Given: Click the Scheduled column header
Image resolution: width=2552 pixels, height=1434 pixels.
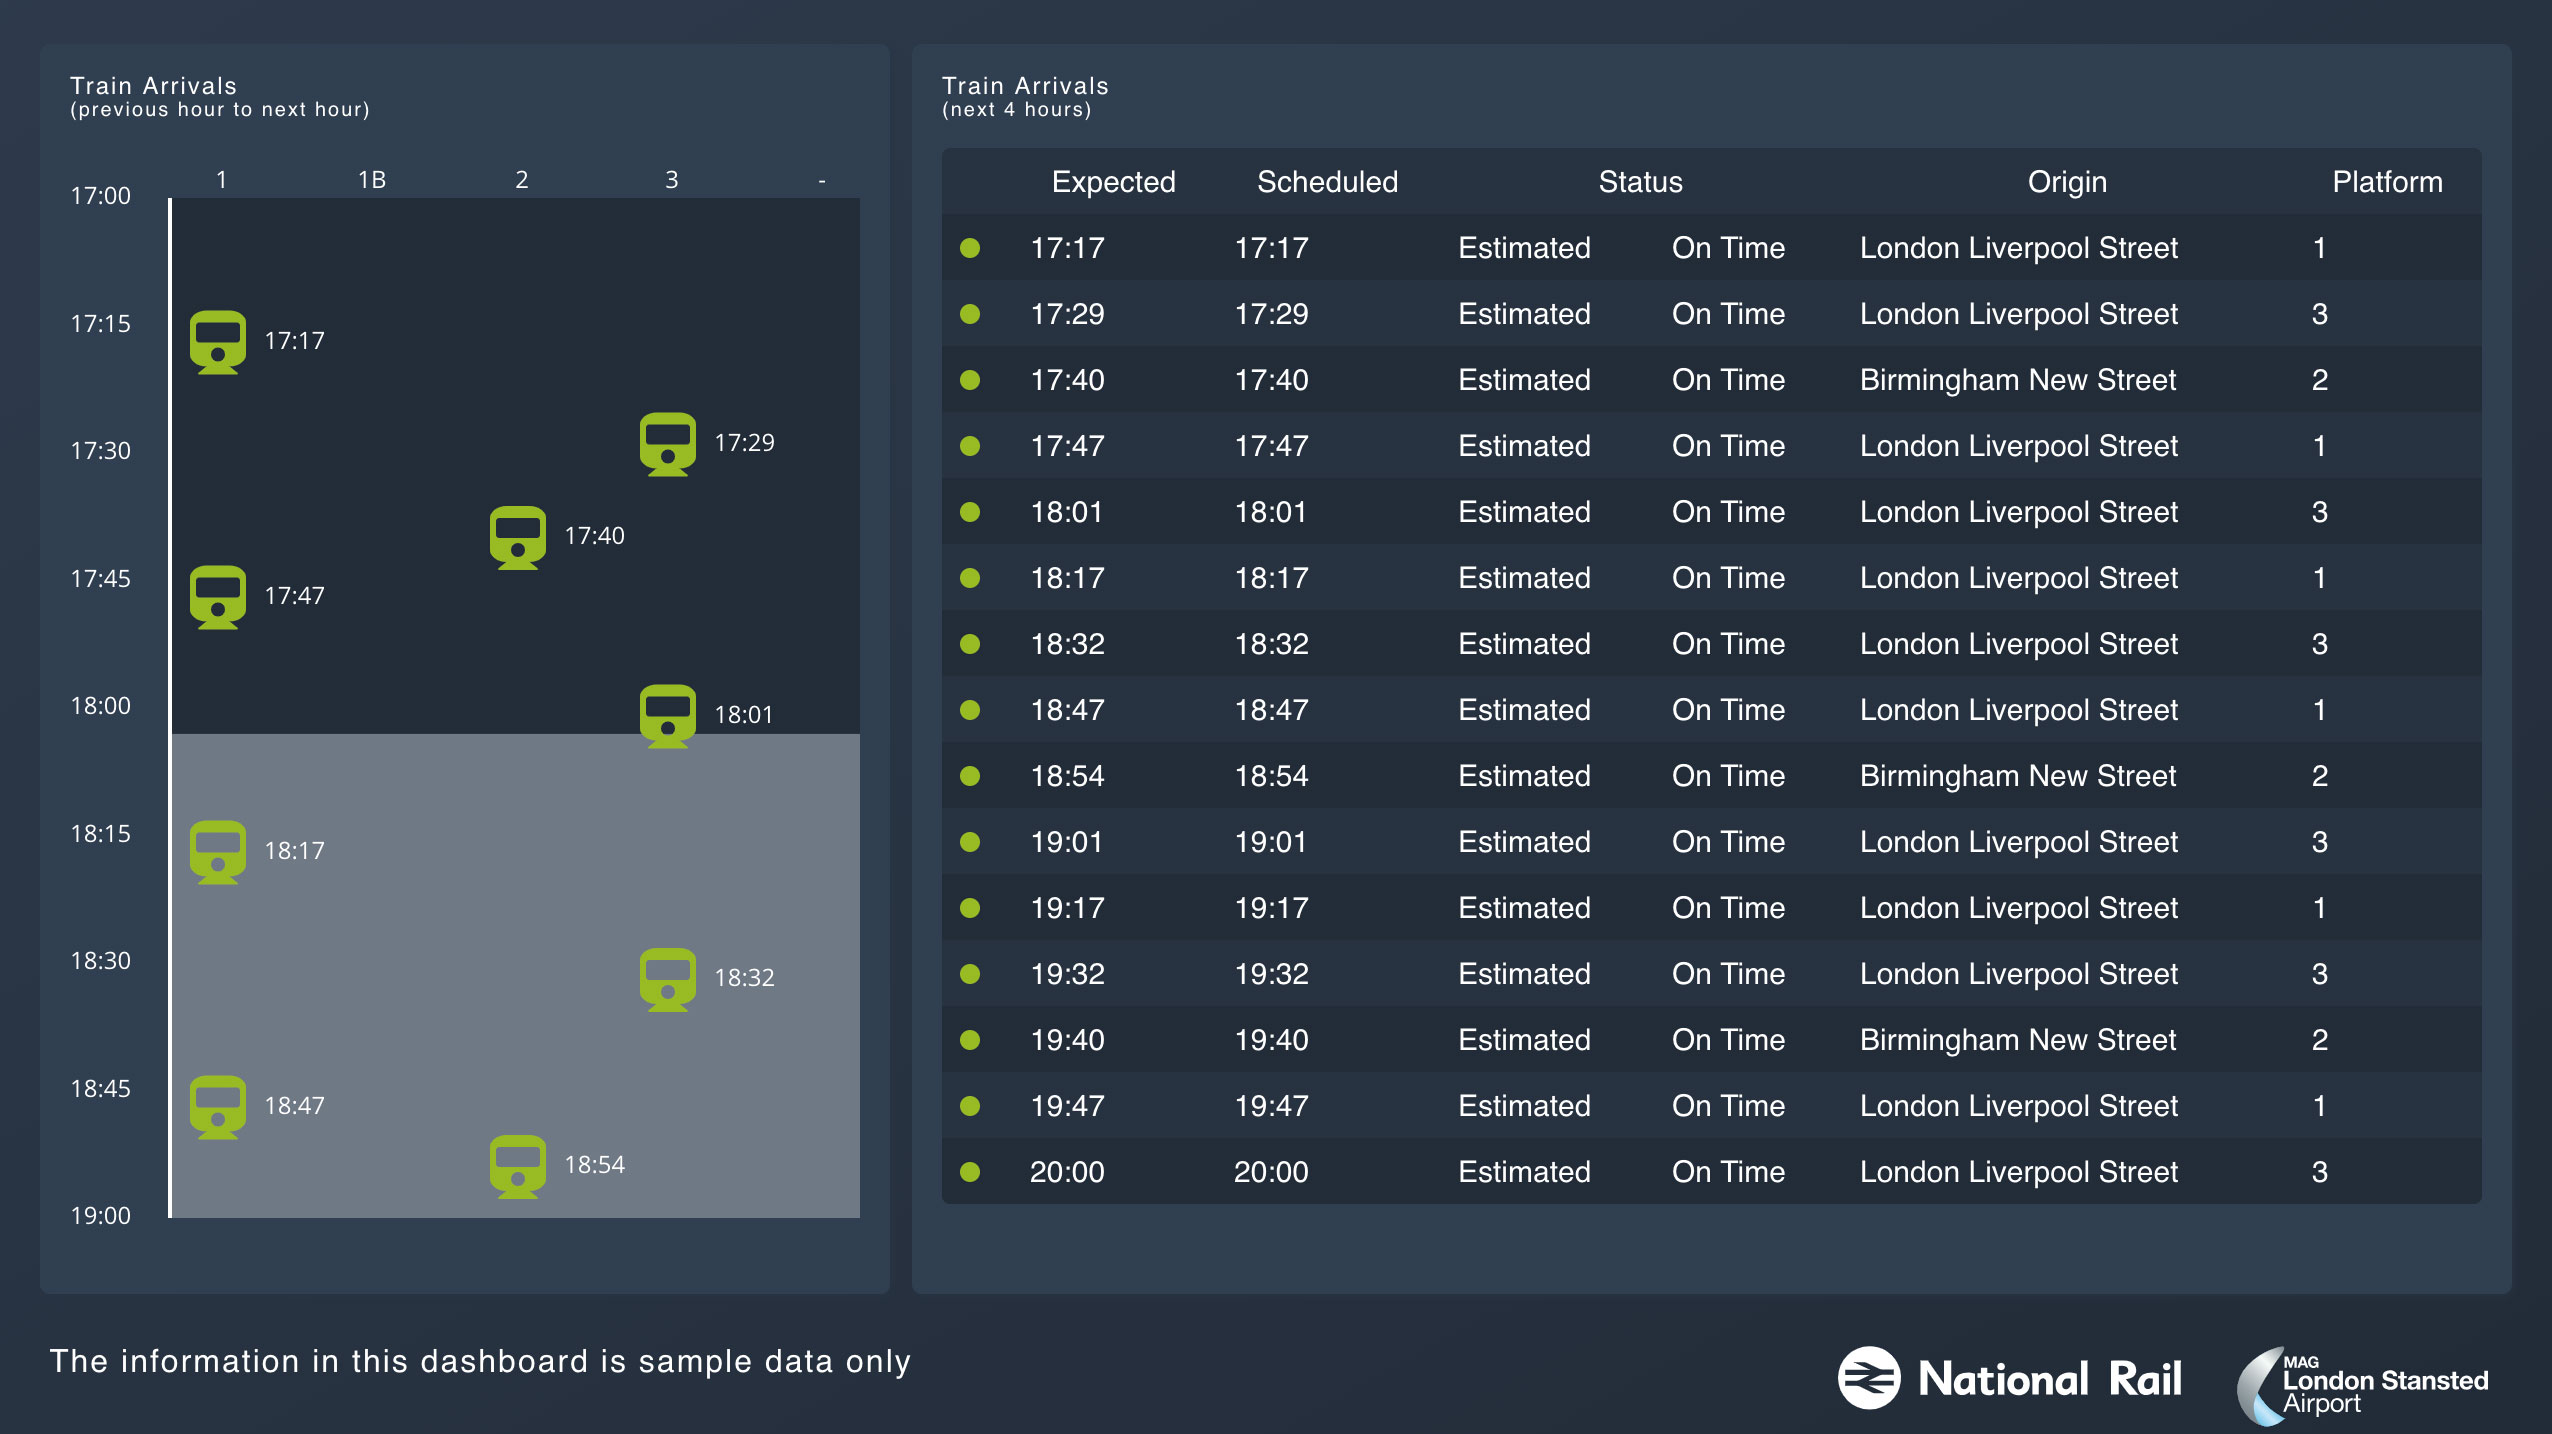Looking at the screenshot, I should [1327, 182].
